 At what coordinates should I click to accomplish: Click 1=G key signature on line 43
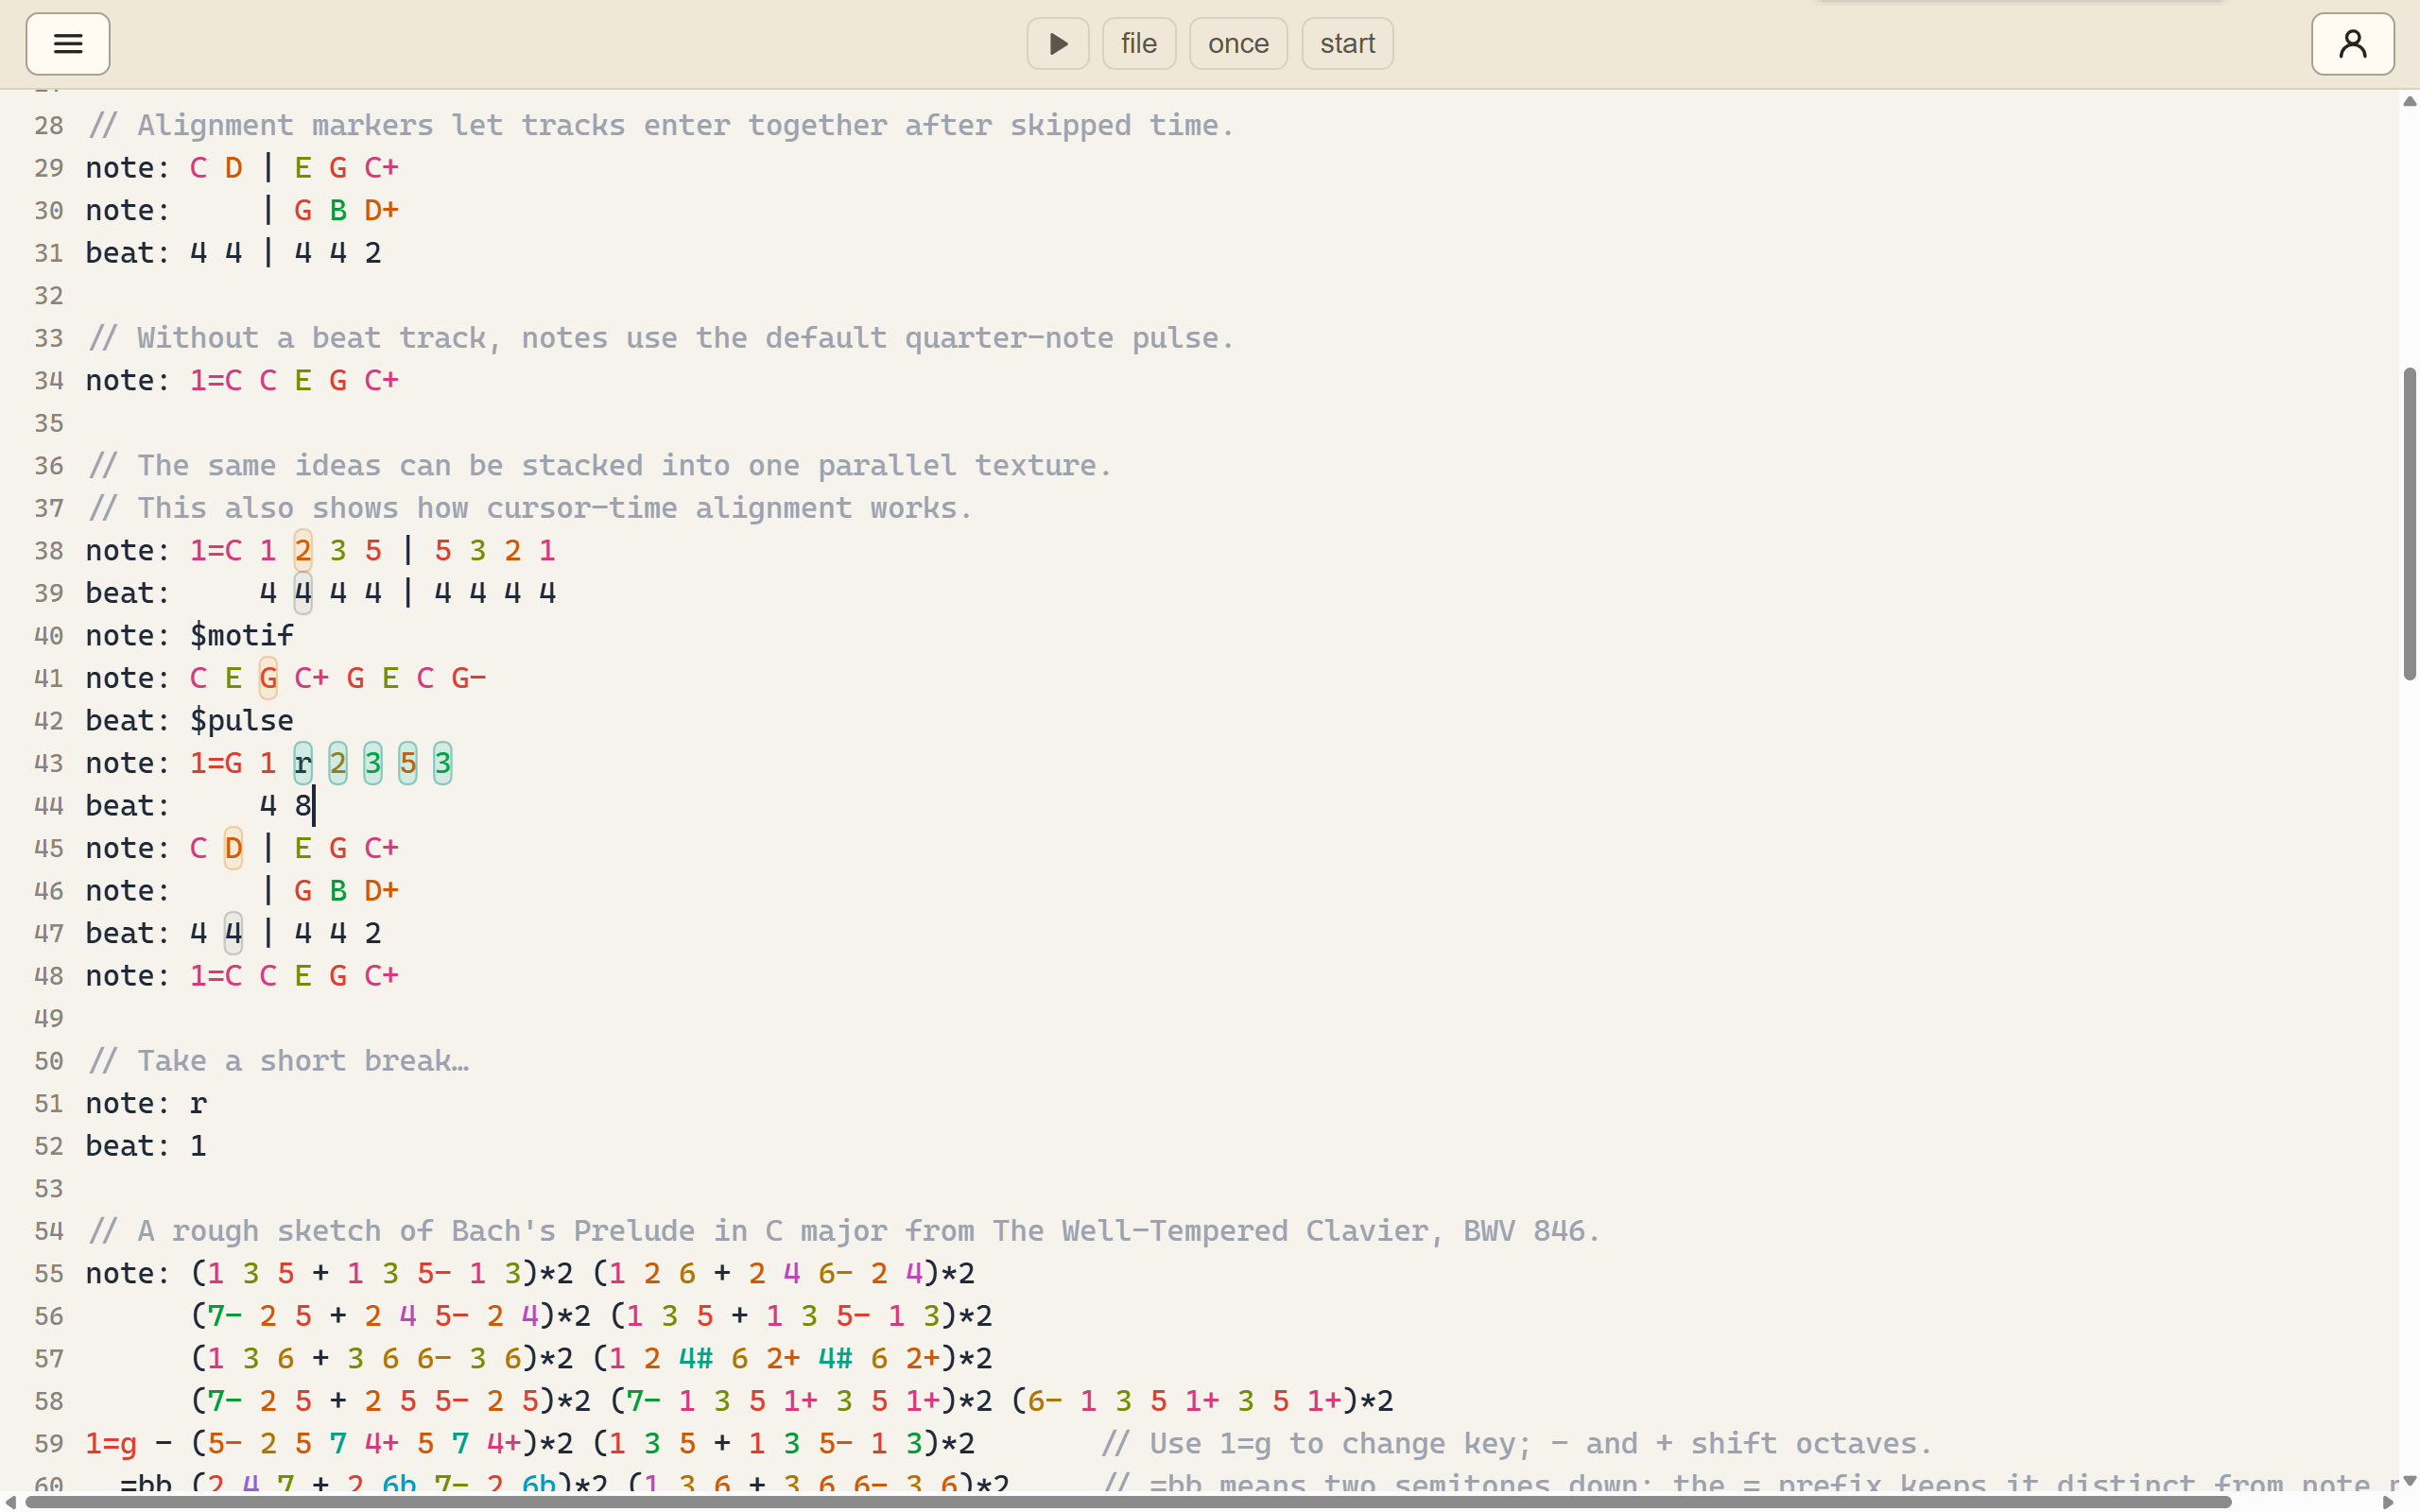216,763
